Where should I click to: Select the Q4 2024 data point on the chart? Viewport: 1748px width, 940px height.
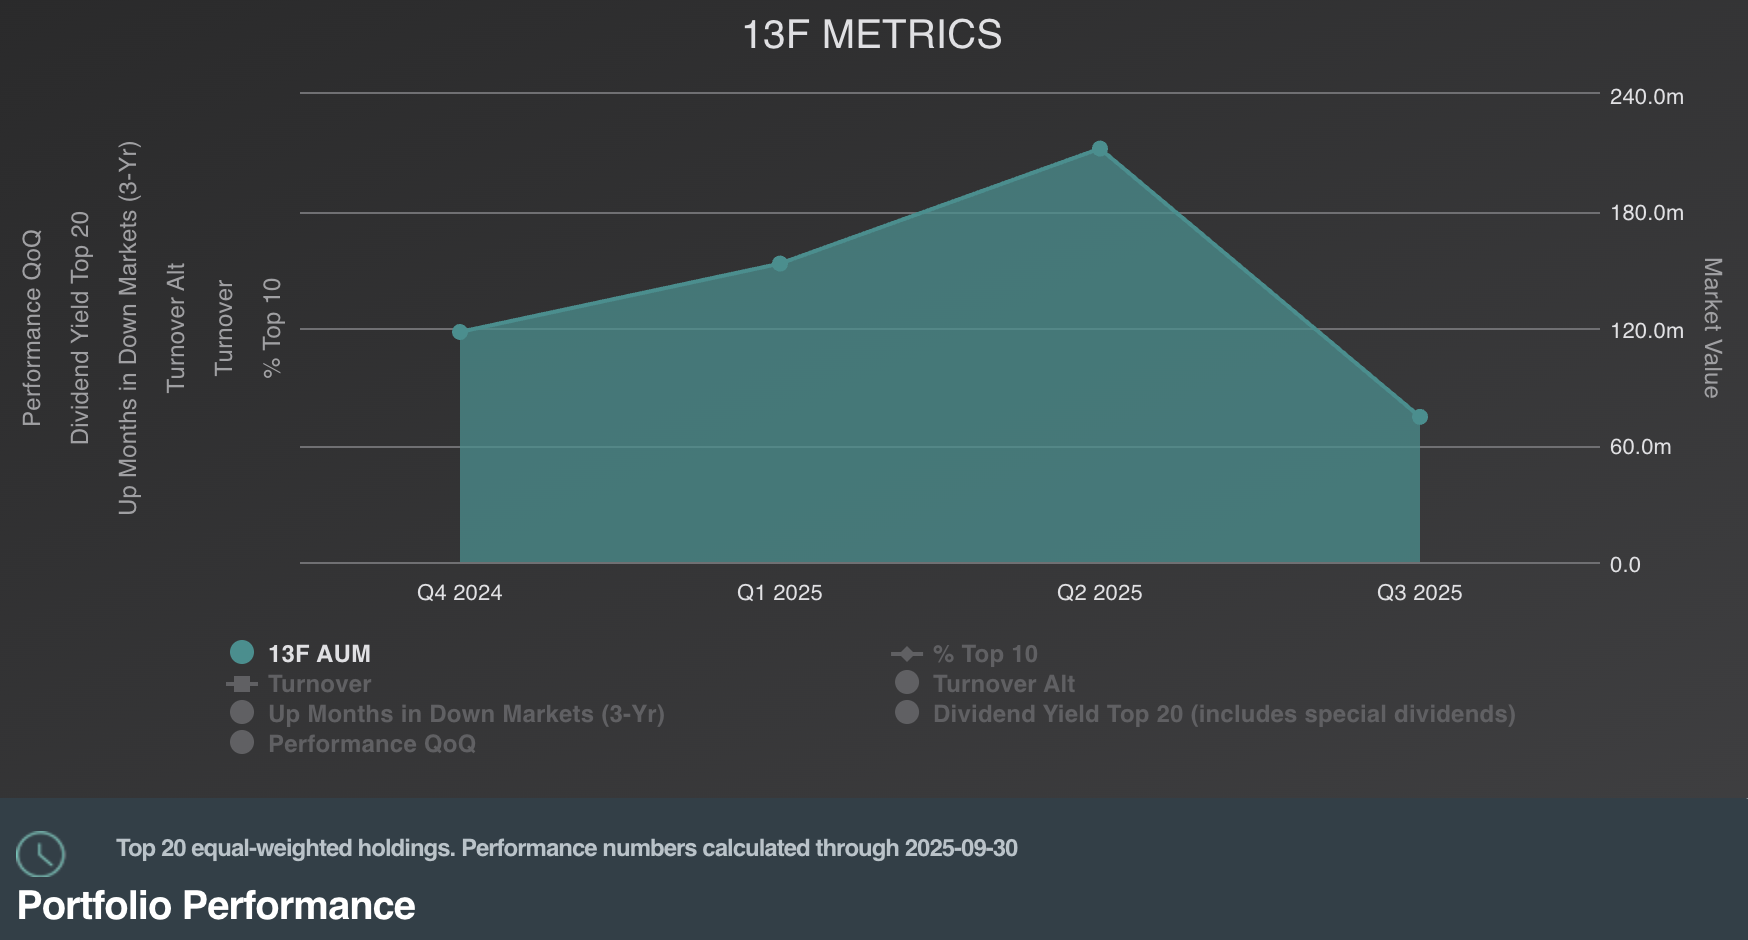coord(460,332)
